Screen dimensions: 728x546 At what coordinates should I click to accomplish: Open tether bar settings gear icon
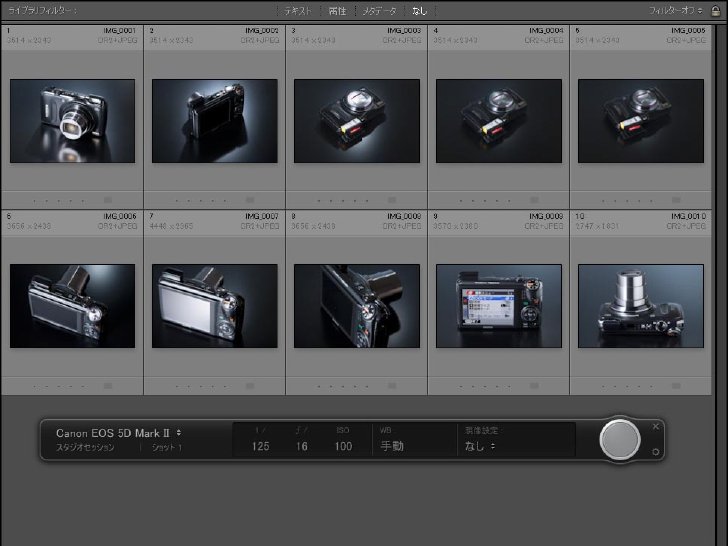656,452
